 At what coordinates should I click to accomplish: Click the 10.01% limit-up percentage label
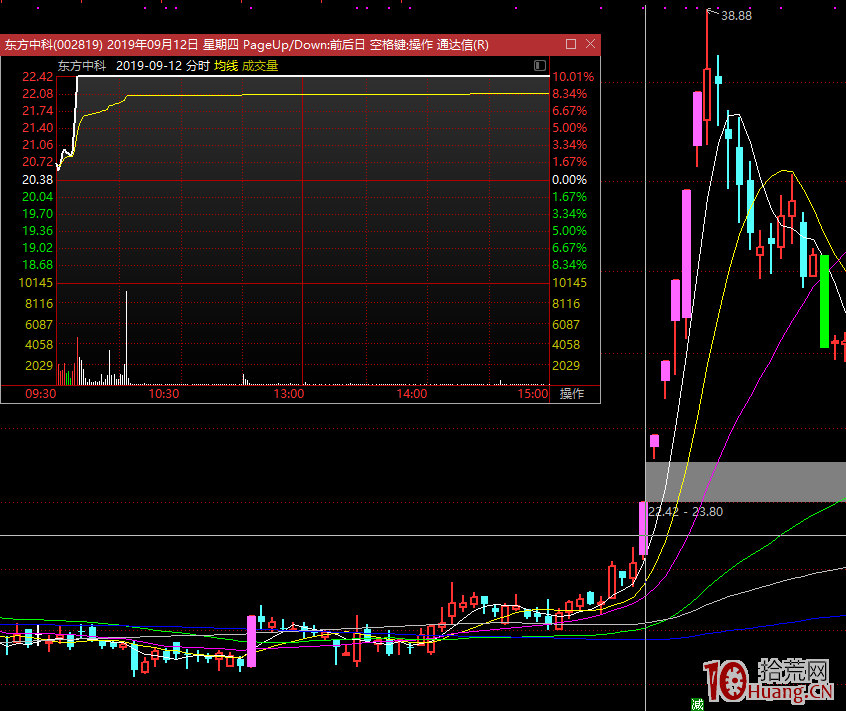[x=573, y=77]
